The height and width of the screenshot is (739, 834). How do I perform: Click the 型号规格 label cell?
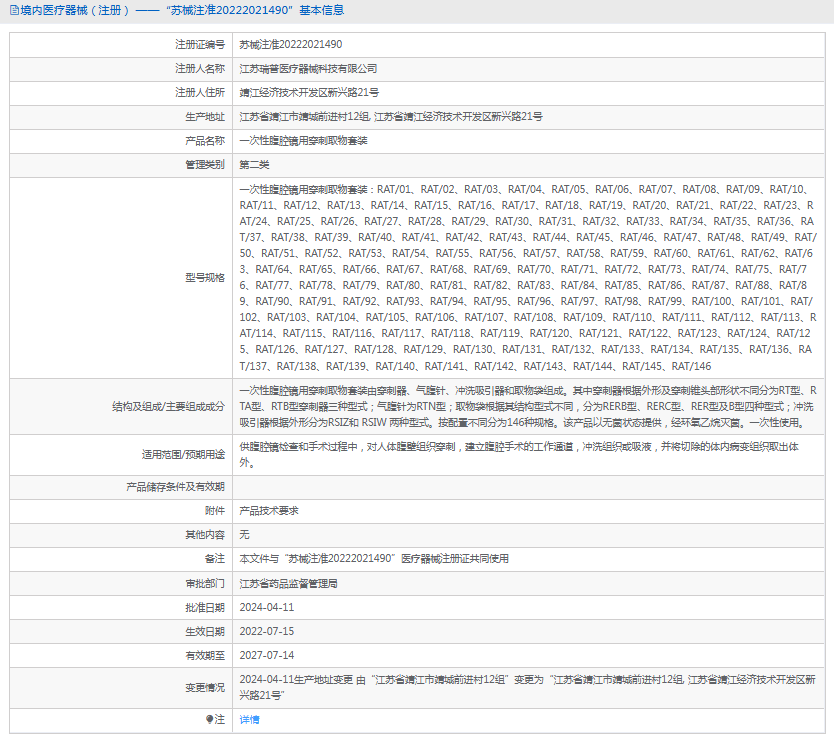[121, 278]
